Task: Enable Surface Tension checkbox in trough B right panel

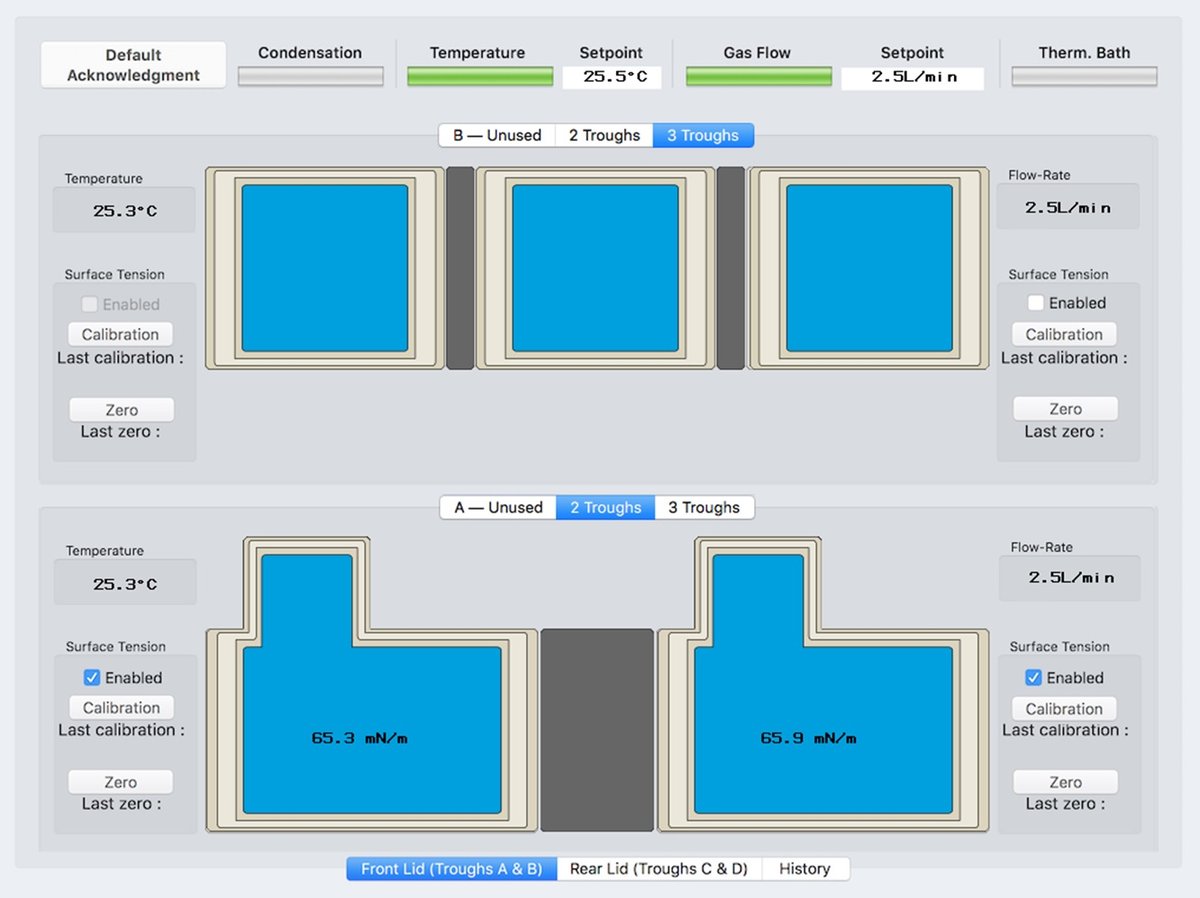Action: (x=1036, y=303)
